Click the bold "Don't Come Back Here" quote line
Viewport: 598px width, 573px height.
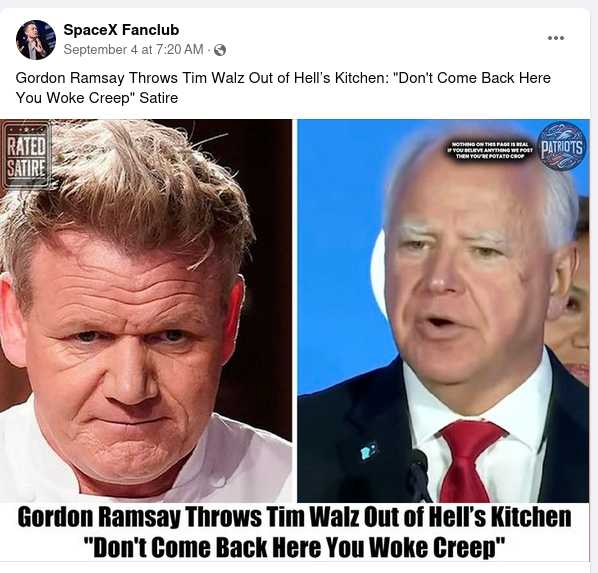(x=294, y=547)
